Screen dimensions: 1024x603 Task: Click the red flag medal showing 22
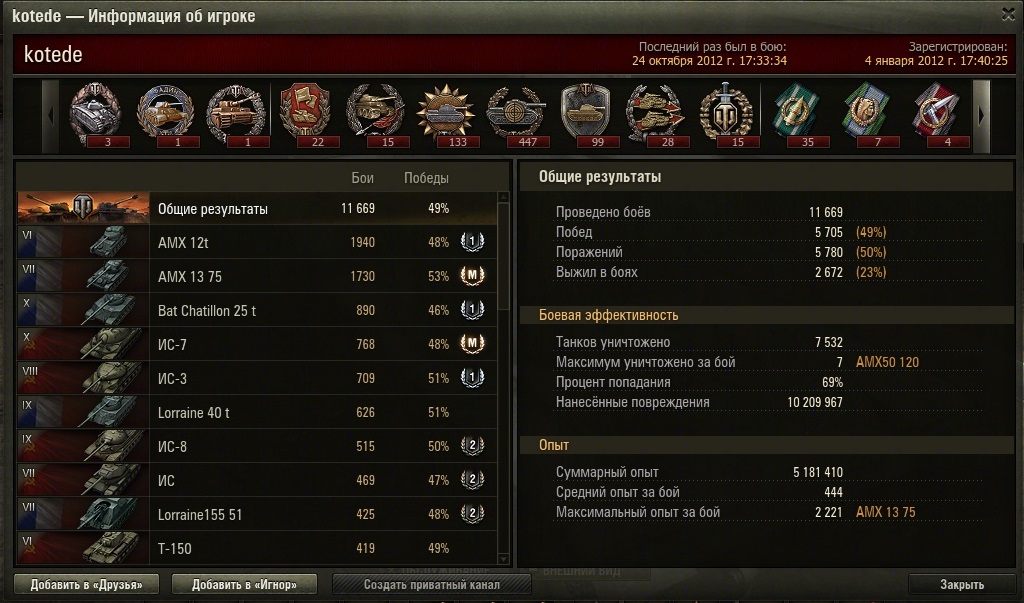[x=306, y=115]
